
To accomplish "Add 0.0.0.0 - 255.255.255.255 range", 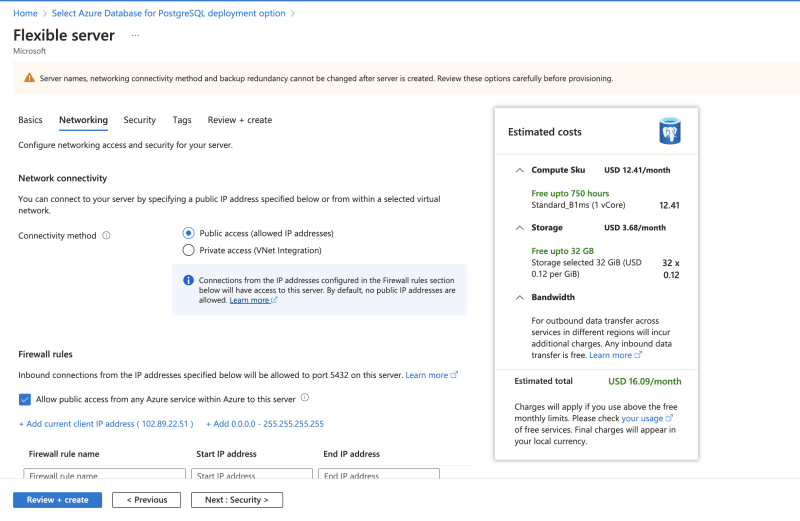I will tap(265, 424).
